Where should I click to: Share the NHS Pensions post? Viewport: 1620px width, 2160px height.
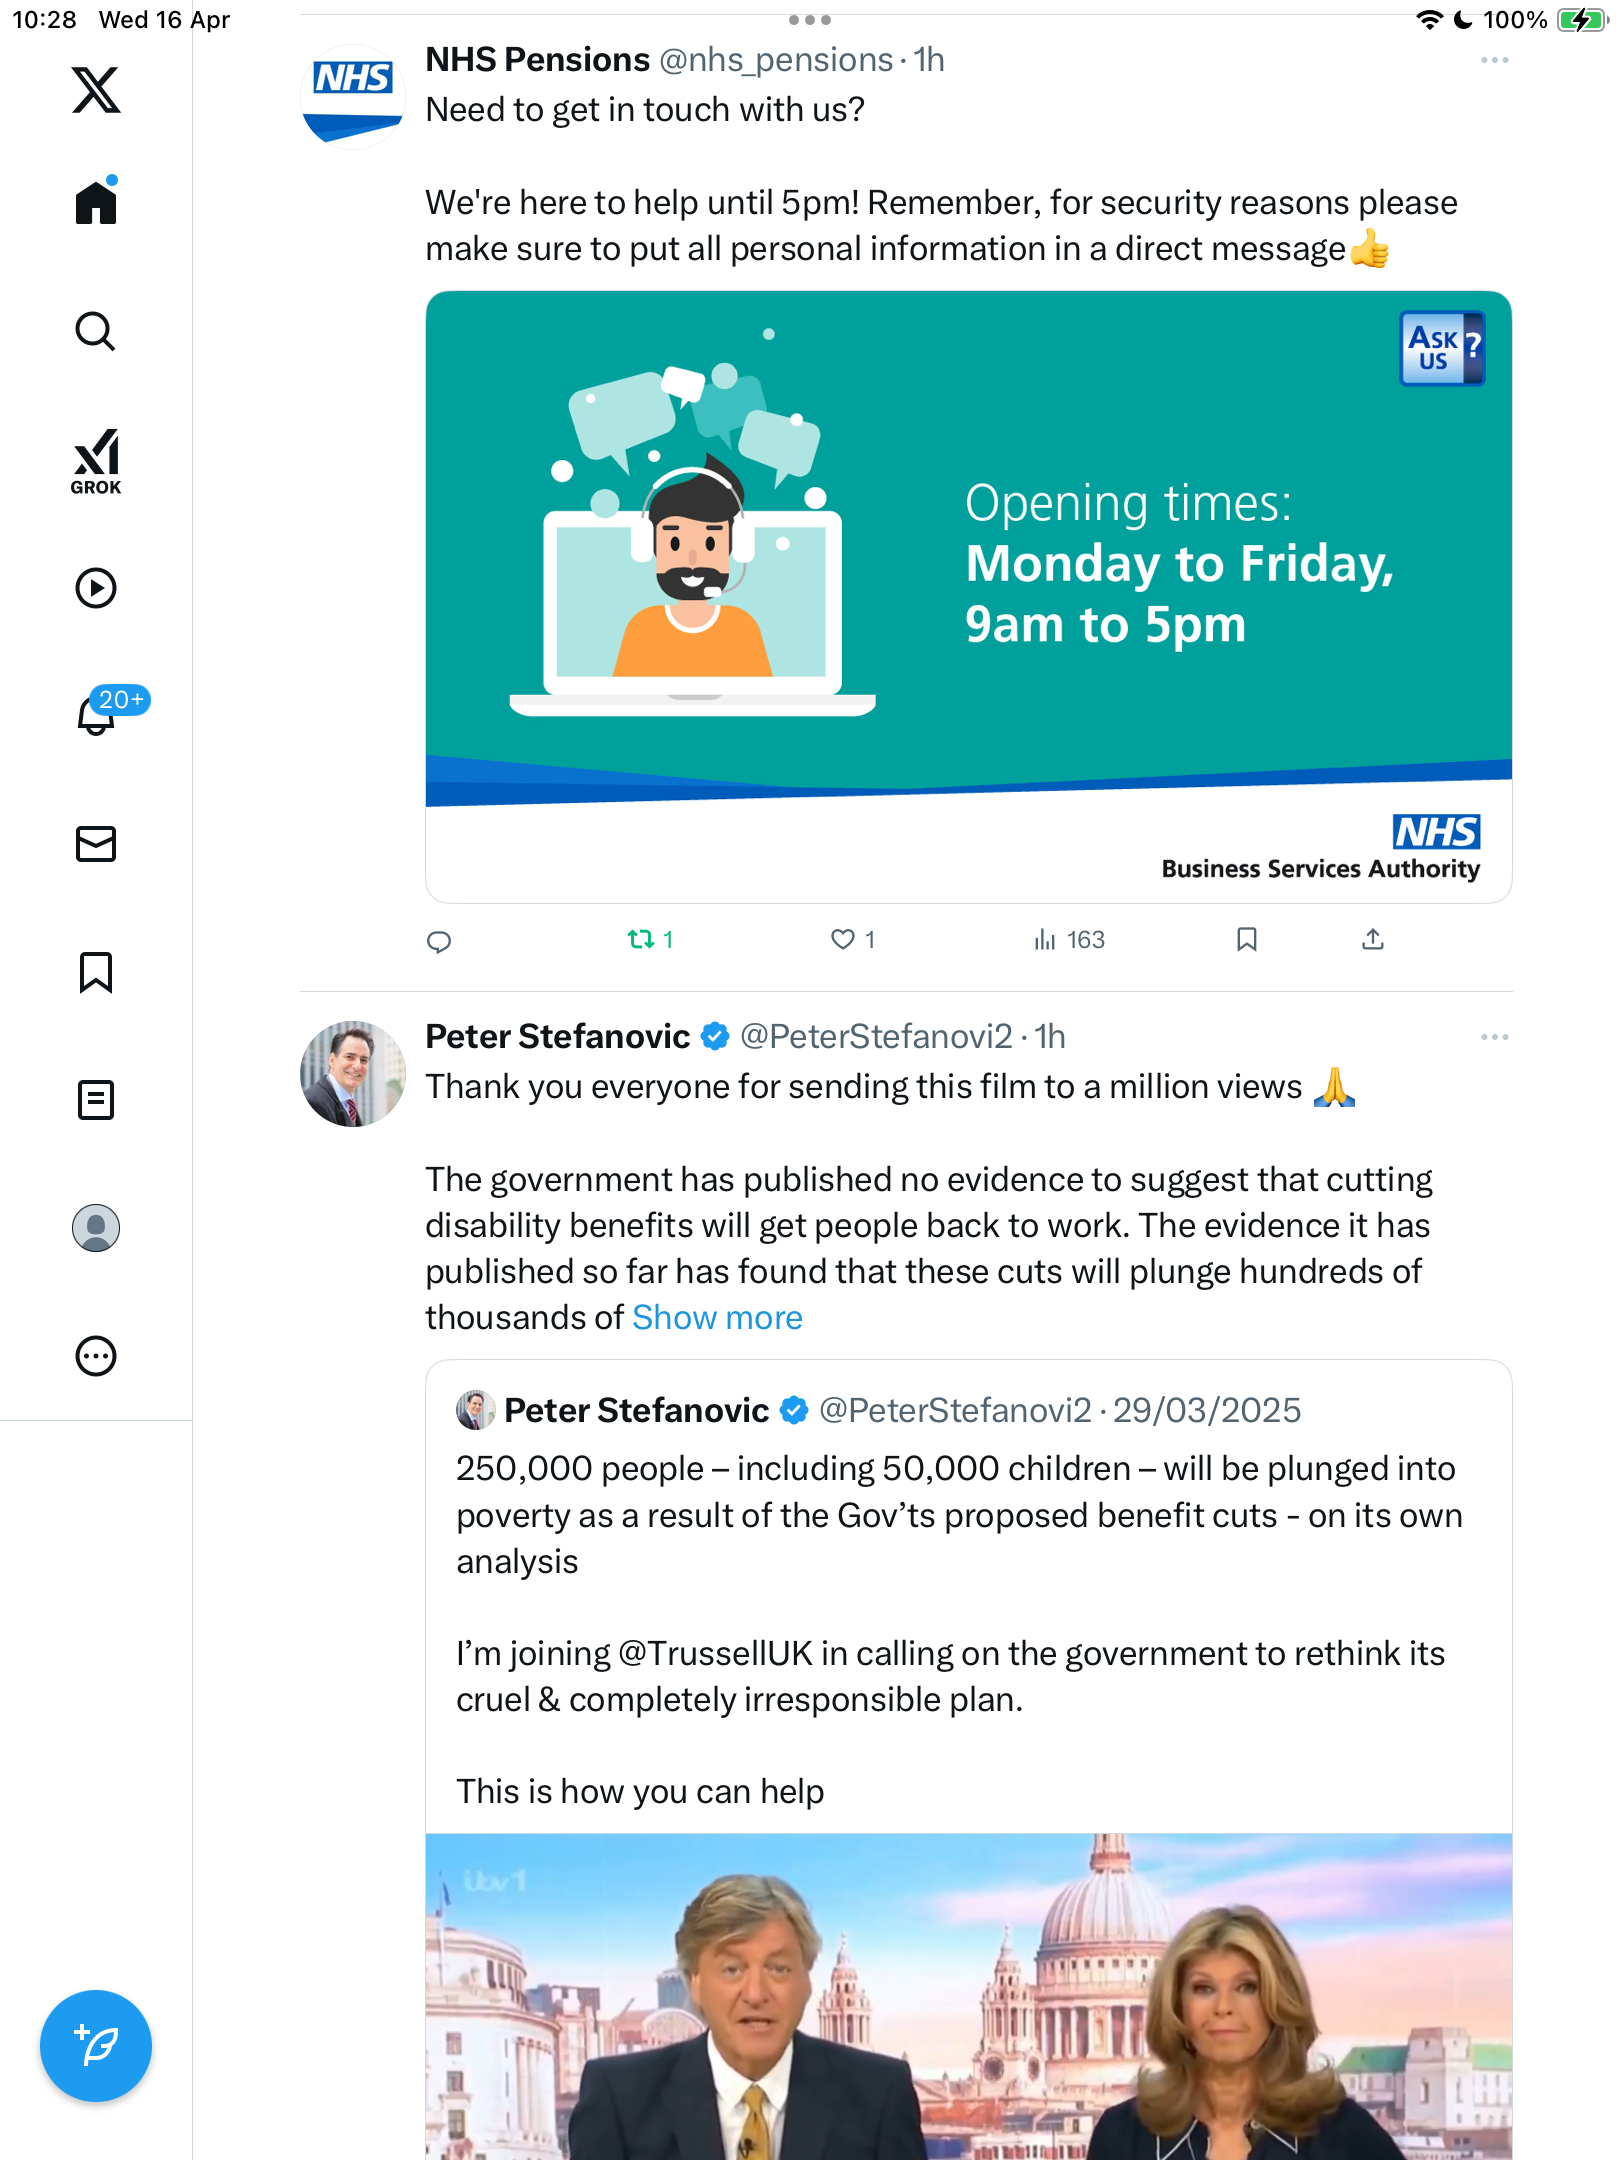(1372, 939)
